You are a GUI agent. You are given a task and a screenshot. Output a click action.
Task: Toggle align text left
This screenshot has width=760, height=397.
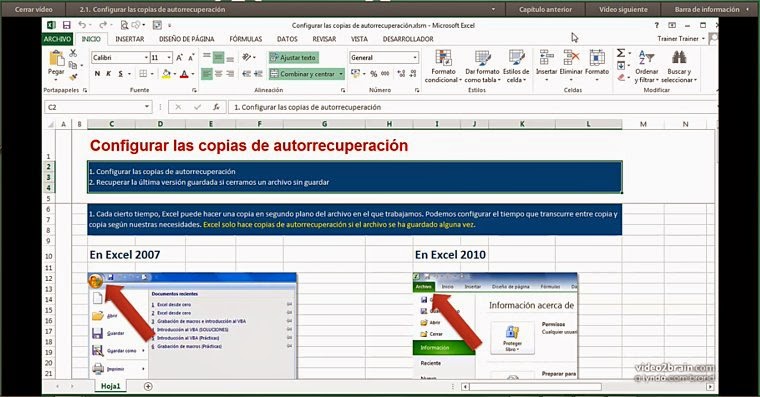pos(206,74)
